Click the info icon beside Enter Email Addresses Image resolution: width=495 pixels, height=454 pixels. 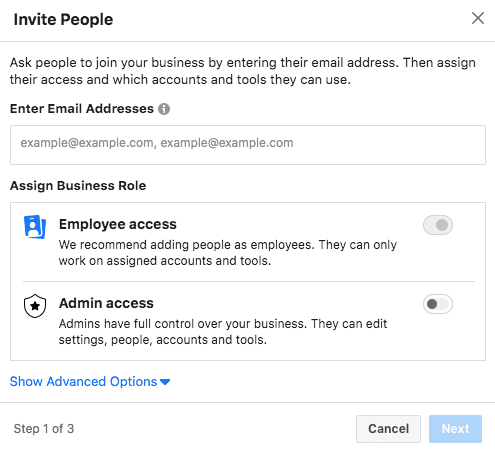164,109
